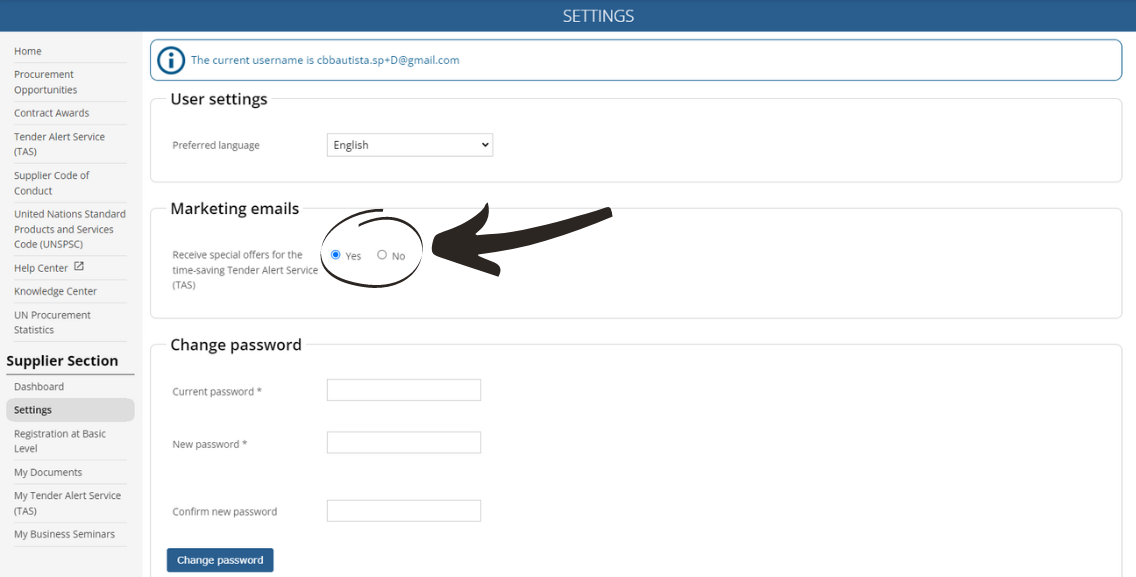
Task: Click the Receive special offers label text
Action: (x=245, y=270)
